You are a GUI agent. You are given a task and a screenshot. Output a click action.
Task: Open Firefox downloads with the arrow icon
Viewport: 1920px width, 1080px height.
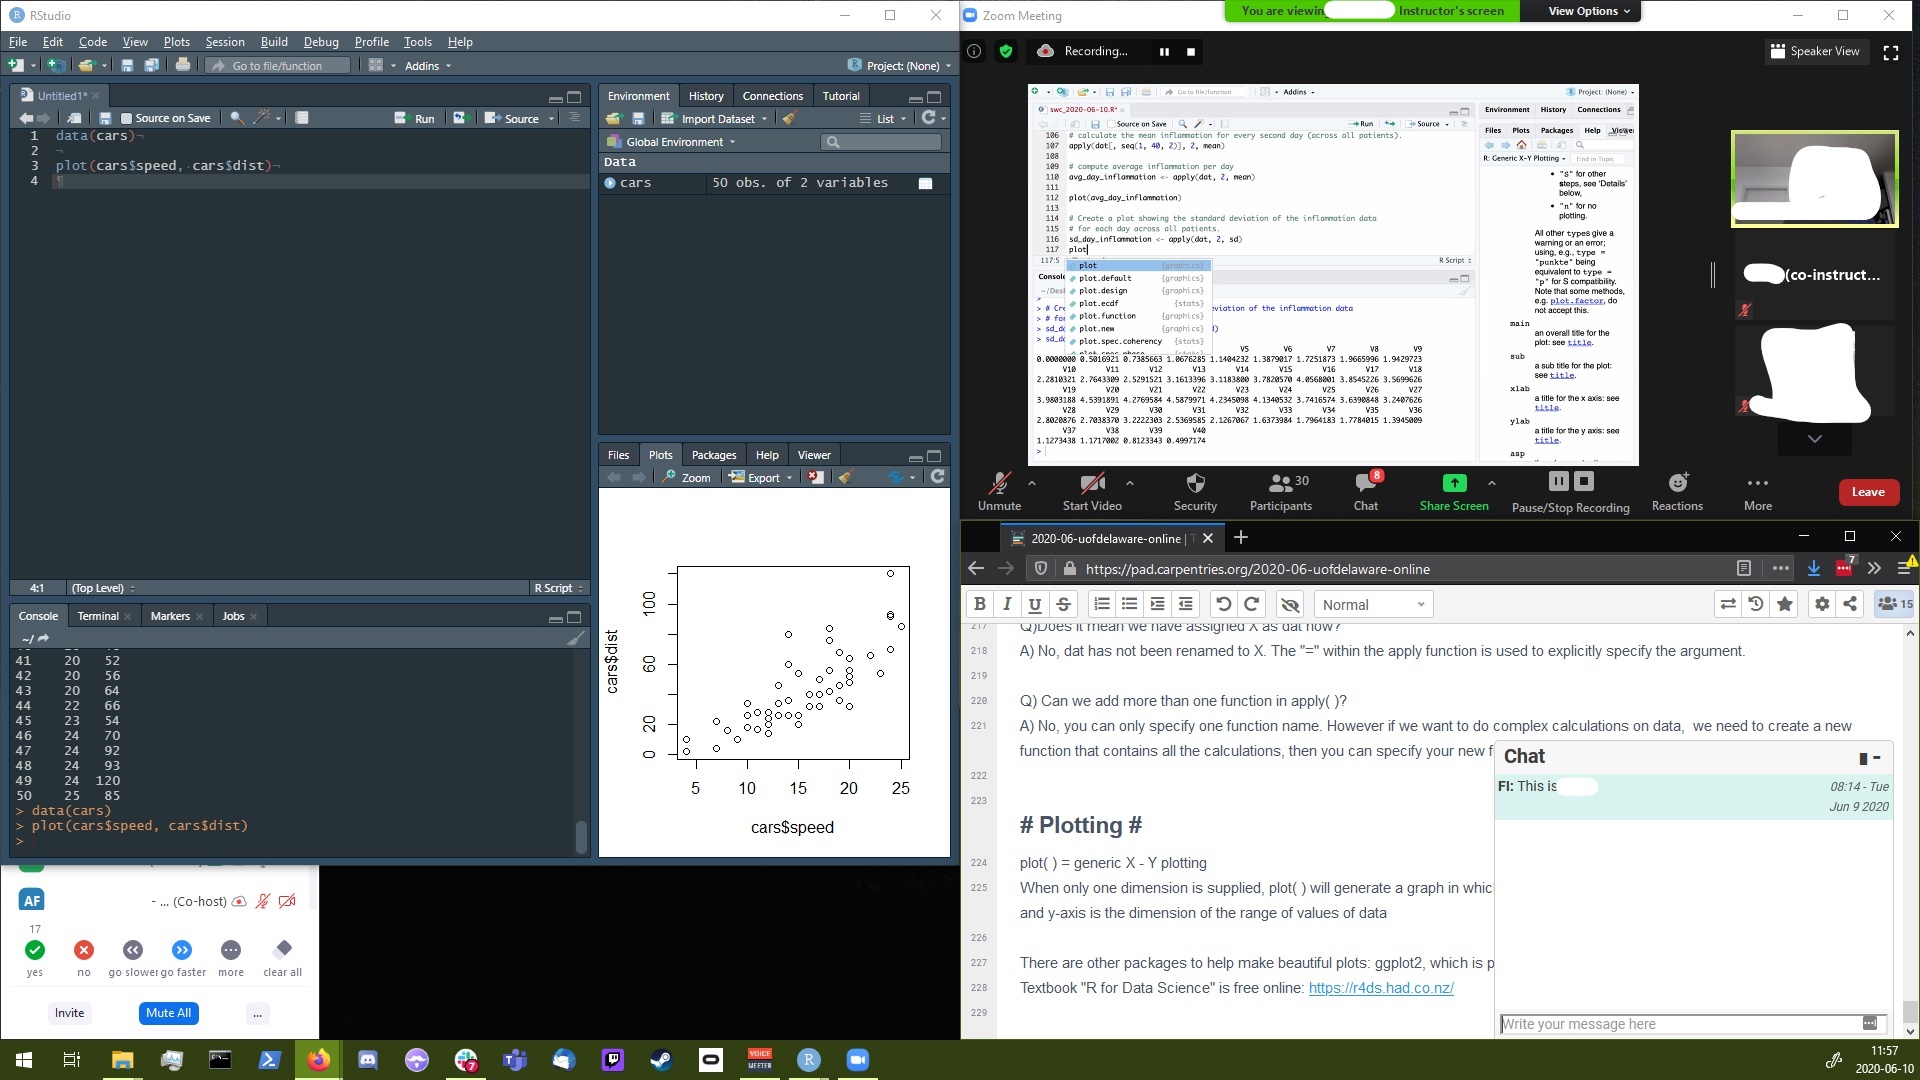(x=1813, y=568)
